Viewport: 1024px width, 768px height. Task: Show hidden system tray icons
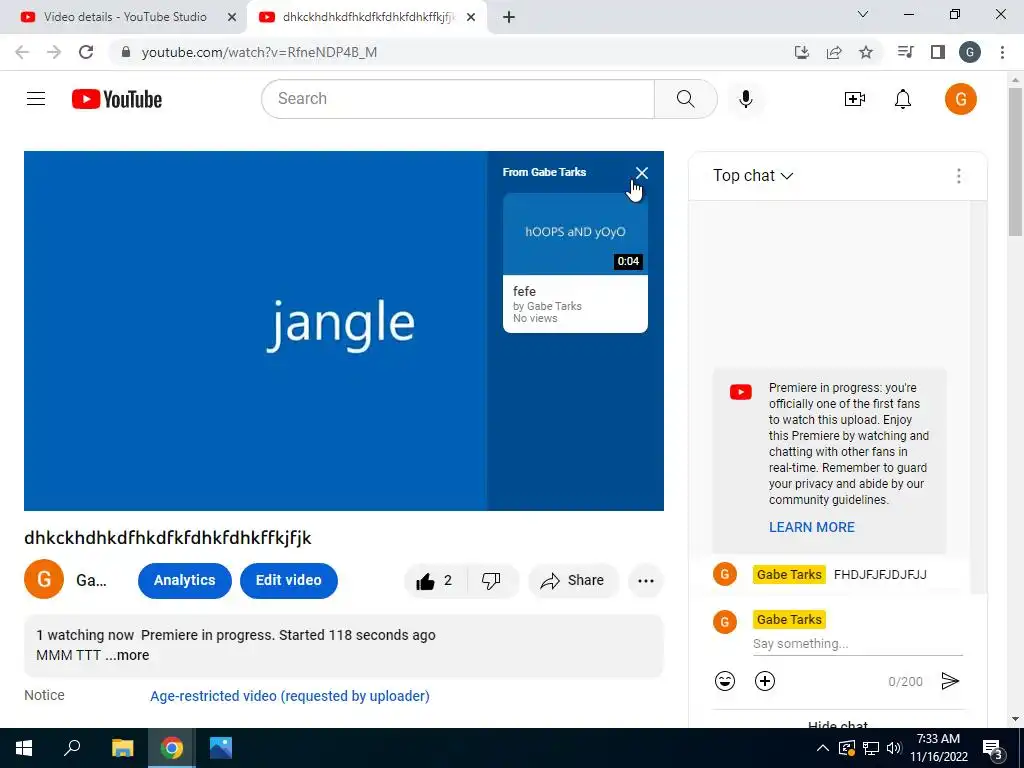(823, 748)
